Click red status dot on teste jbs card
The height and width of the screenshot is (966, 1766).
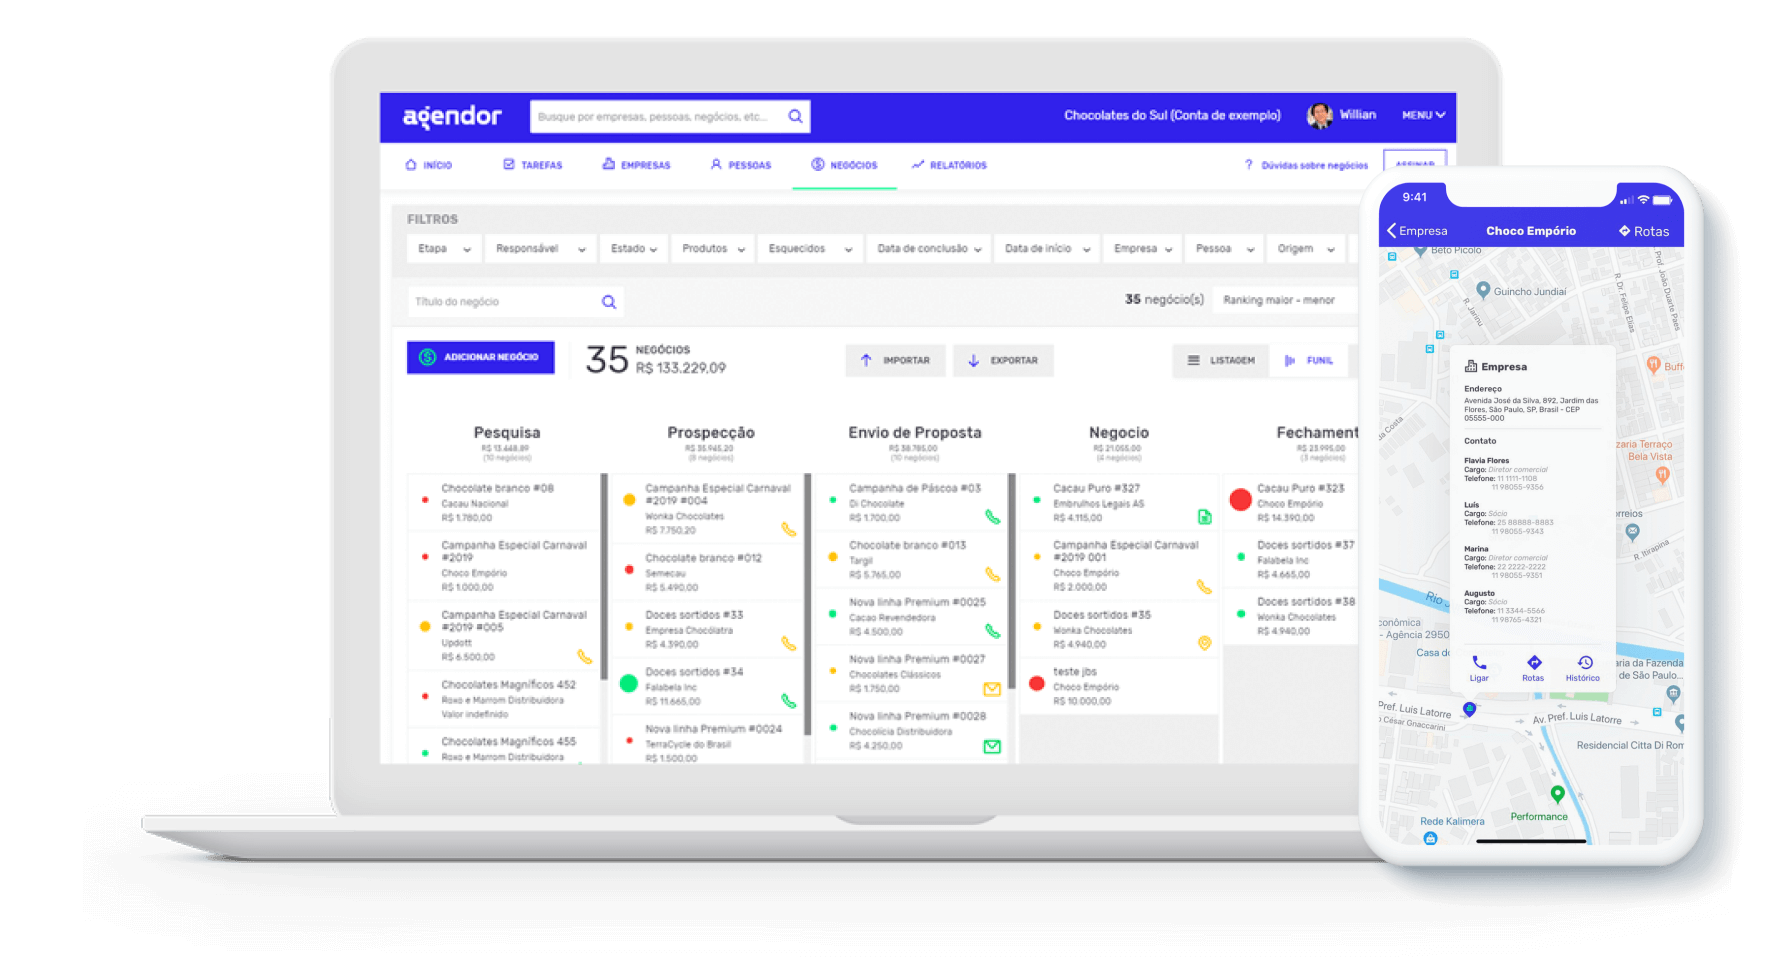click(1037, 683)
